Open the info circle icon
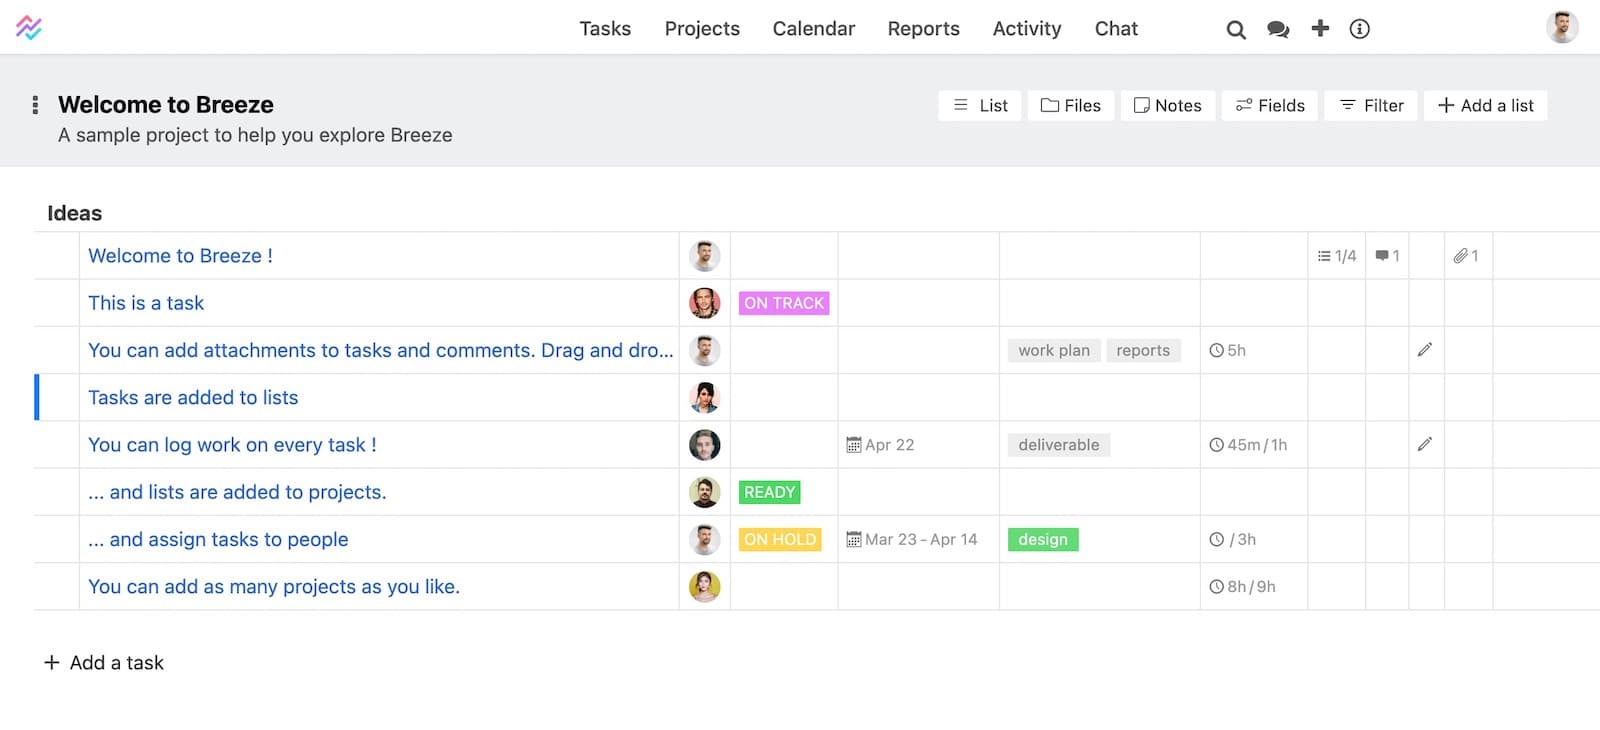The width and height of the screenshot is (1600, 730). (1359, 29)
